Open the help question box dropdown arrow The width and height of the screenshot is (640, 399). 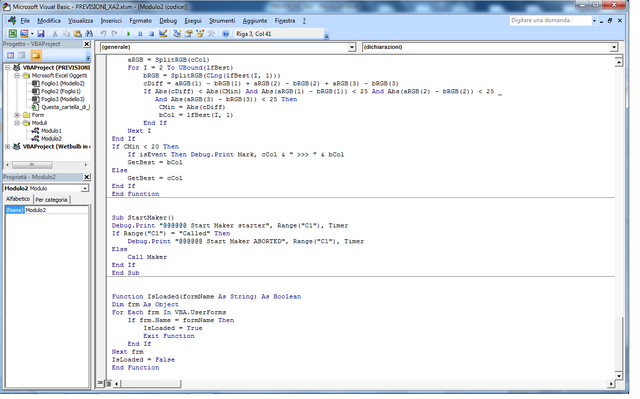point(594,20)
